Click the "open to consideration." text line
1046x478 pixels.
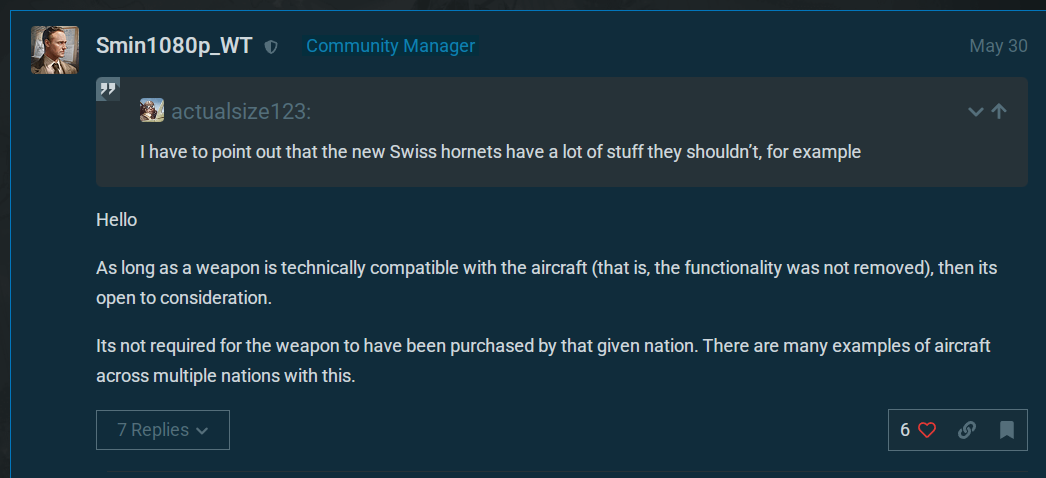click(x=184, y=298)
